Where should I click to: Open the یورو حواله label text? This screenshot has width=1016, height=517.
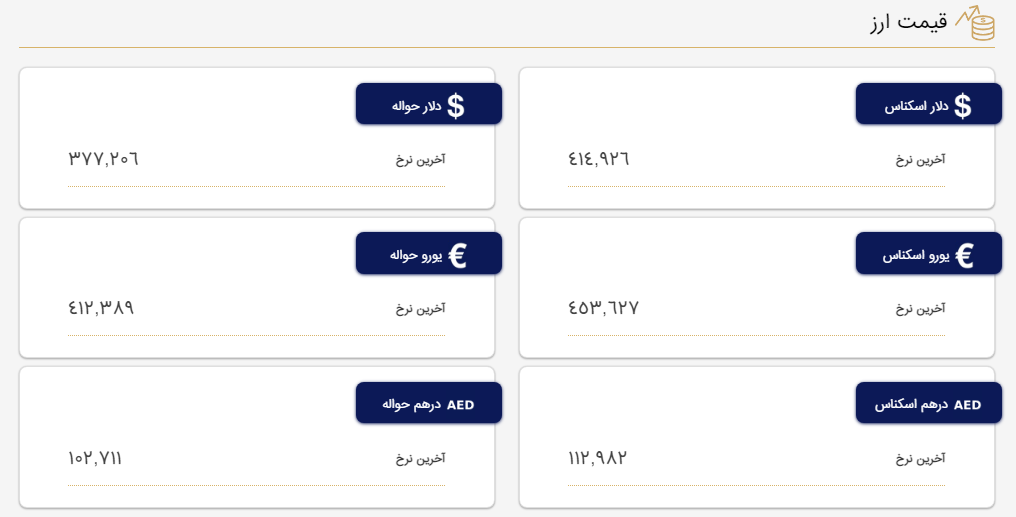click(409, 256)
